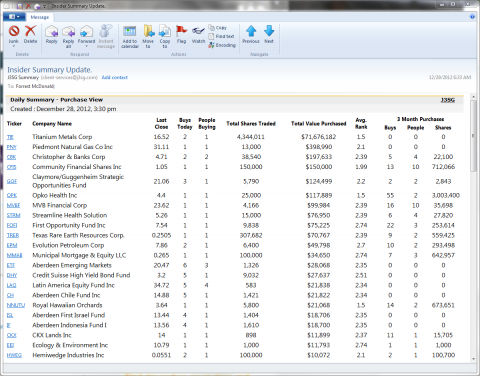Viewport: 480px width, 376px height.
Task: Open ticker link for Evolution Petroleum Corp
Action: coord(12,245)
